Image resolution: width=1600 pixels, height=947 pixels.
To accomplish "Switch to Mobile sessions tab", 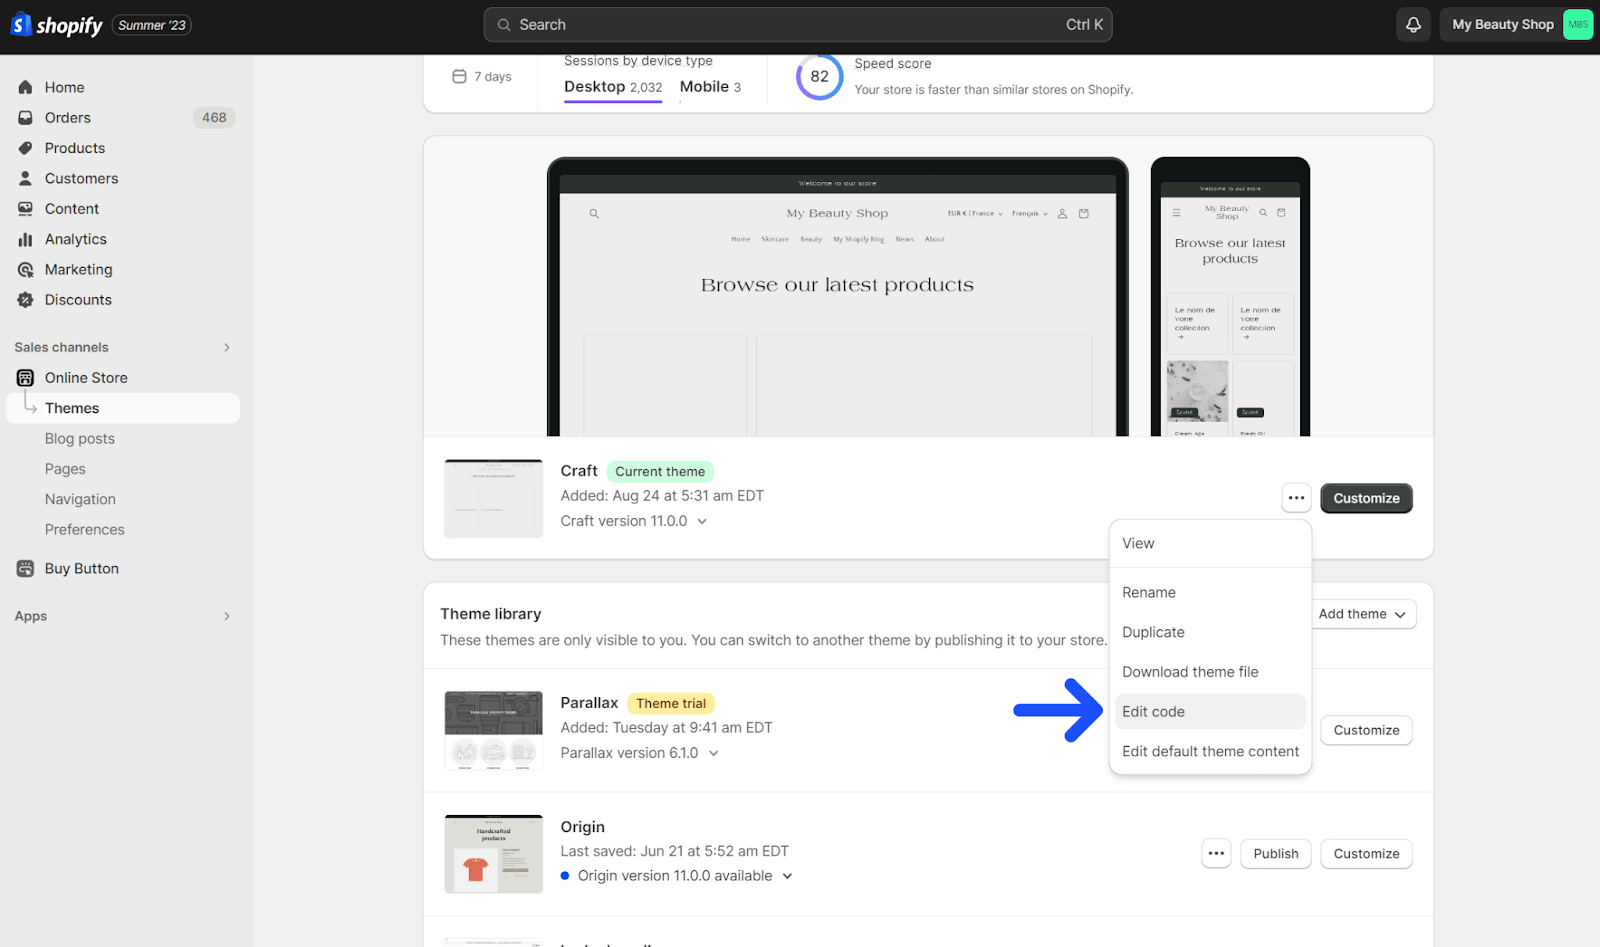I will tap(710, 87).
